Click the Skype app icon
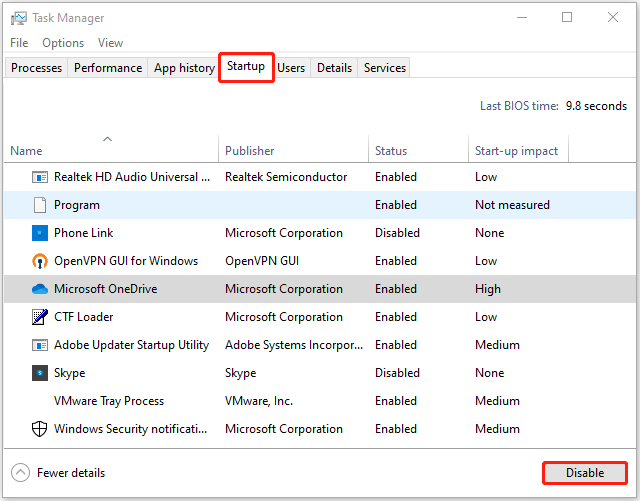Image resolution: width=640 pixels, height=501 pixels. [x=40, y=373]
